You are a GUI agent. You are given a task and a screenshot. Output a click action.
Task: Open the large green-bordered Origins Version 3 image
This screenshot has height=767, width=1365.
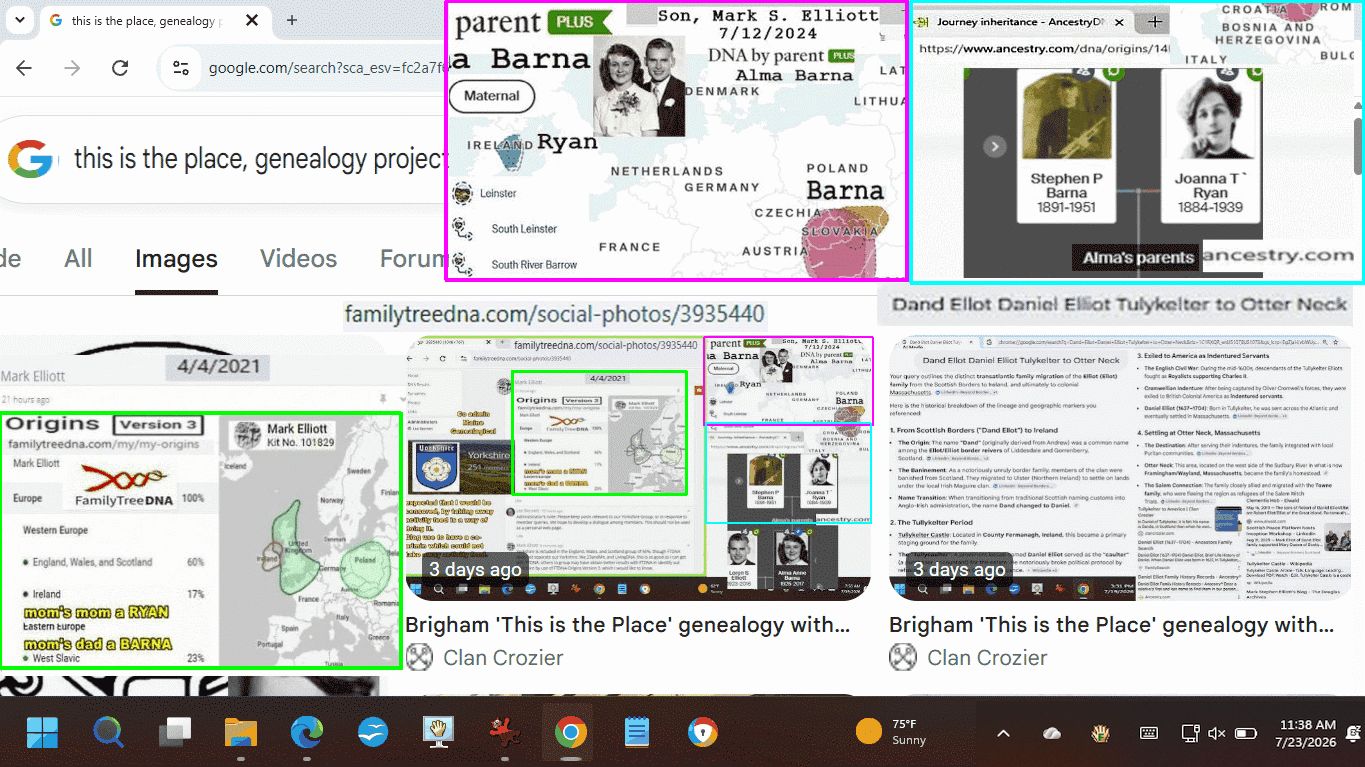pos(201,540)
